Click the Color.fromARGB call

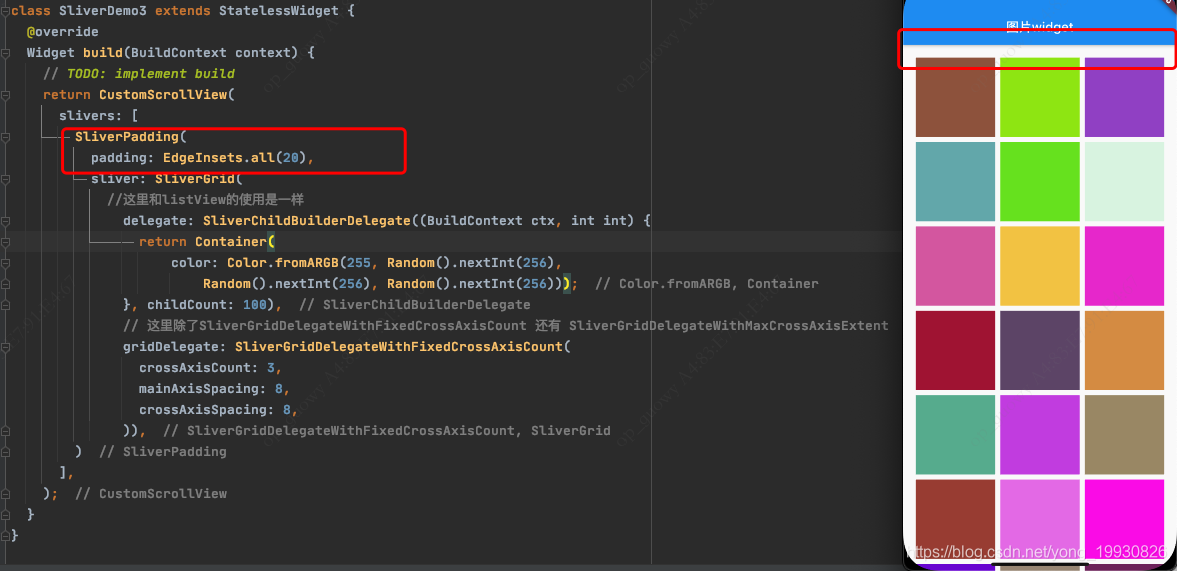click(x=283, y=263)
